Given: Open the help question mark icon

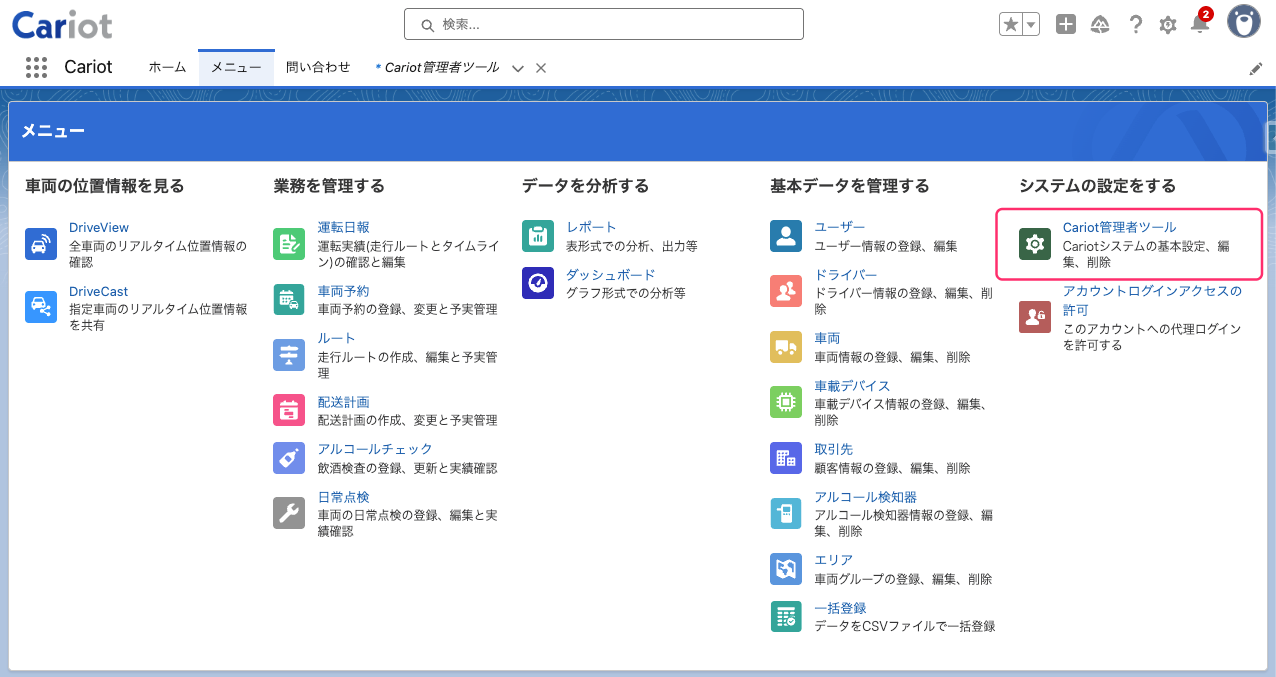Looking at the screenshot, I should pyautogui.click(x=1135, y=25).
